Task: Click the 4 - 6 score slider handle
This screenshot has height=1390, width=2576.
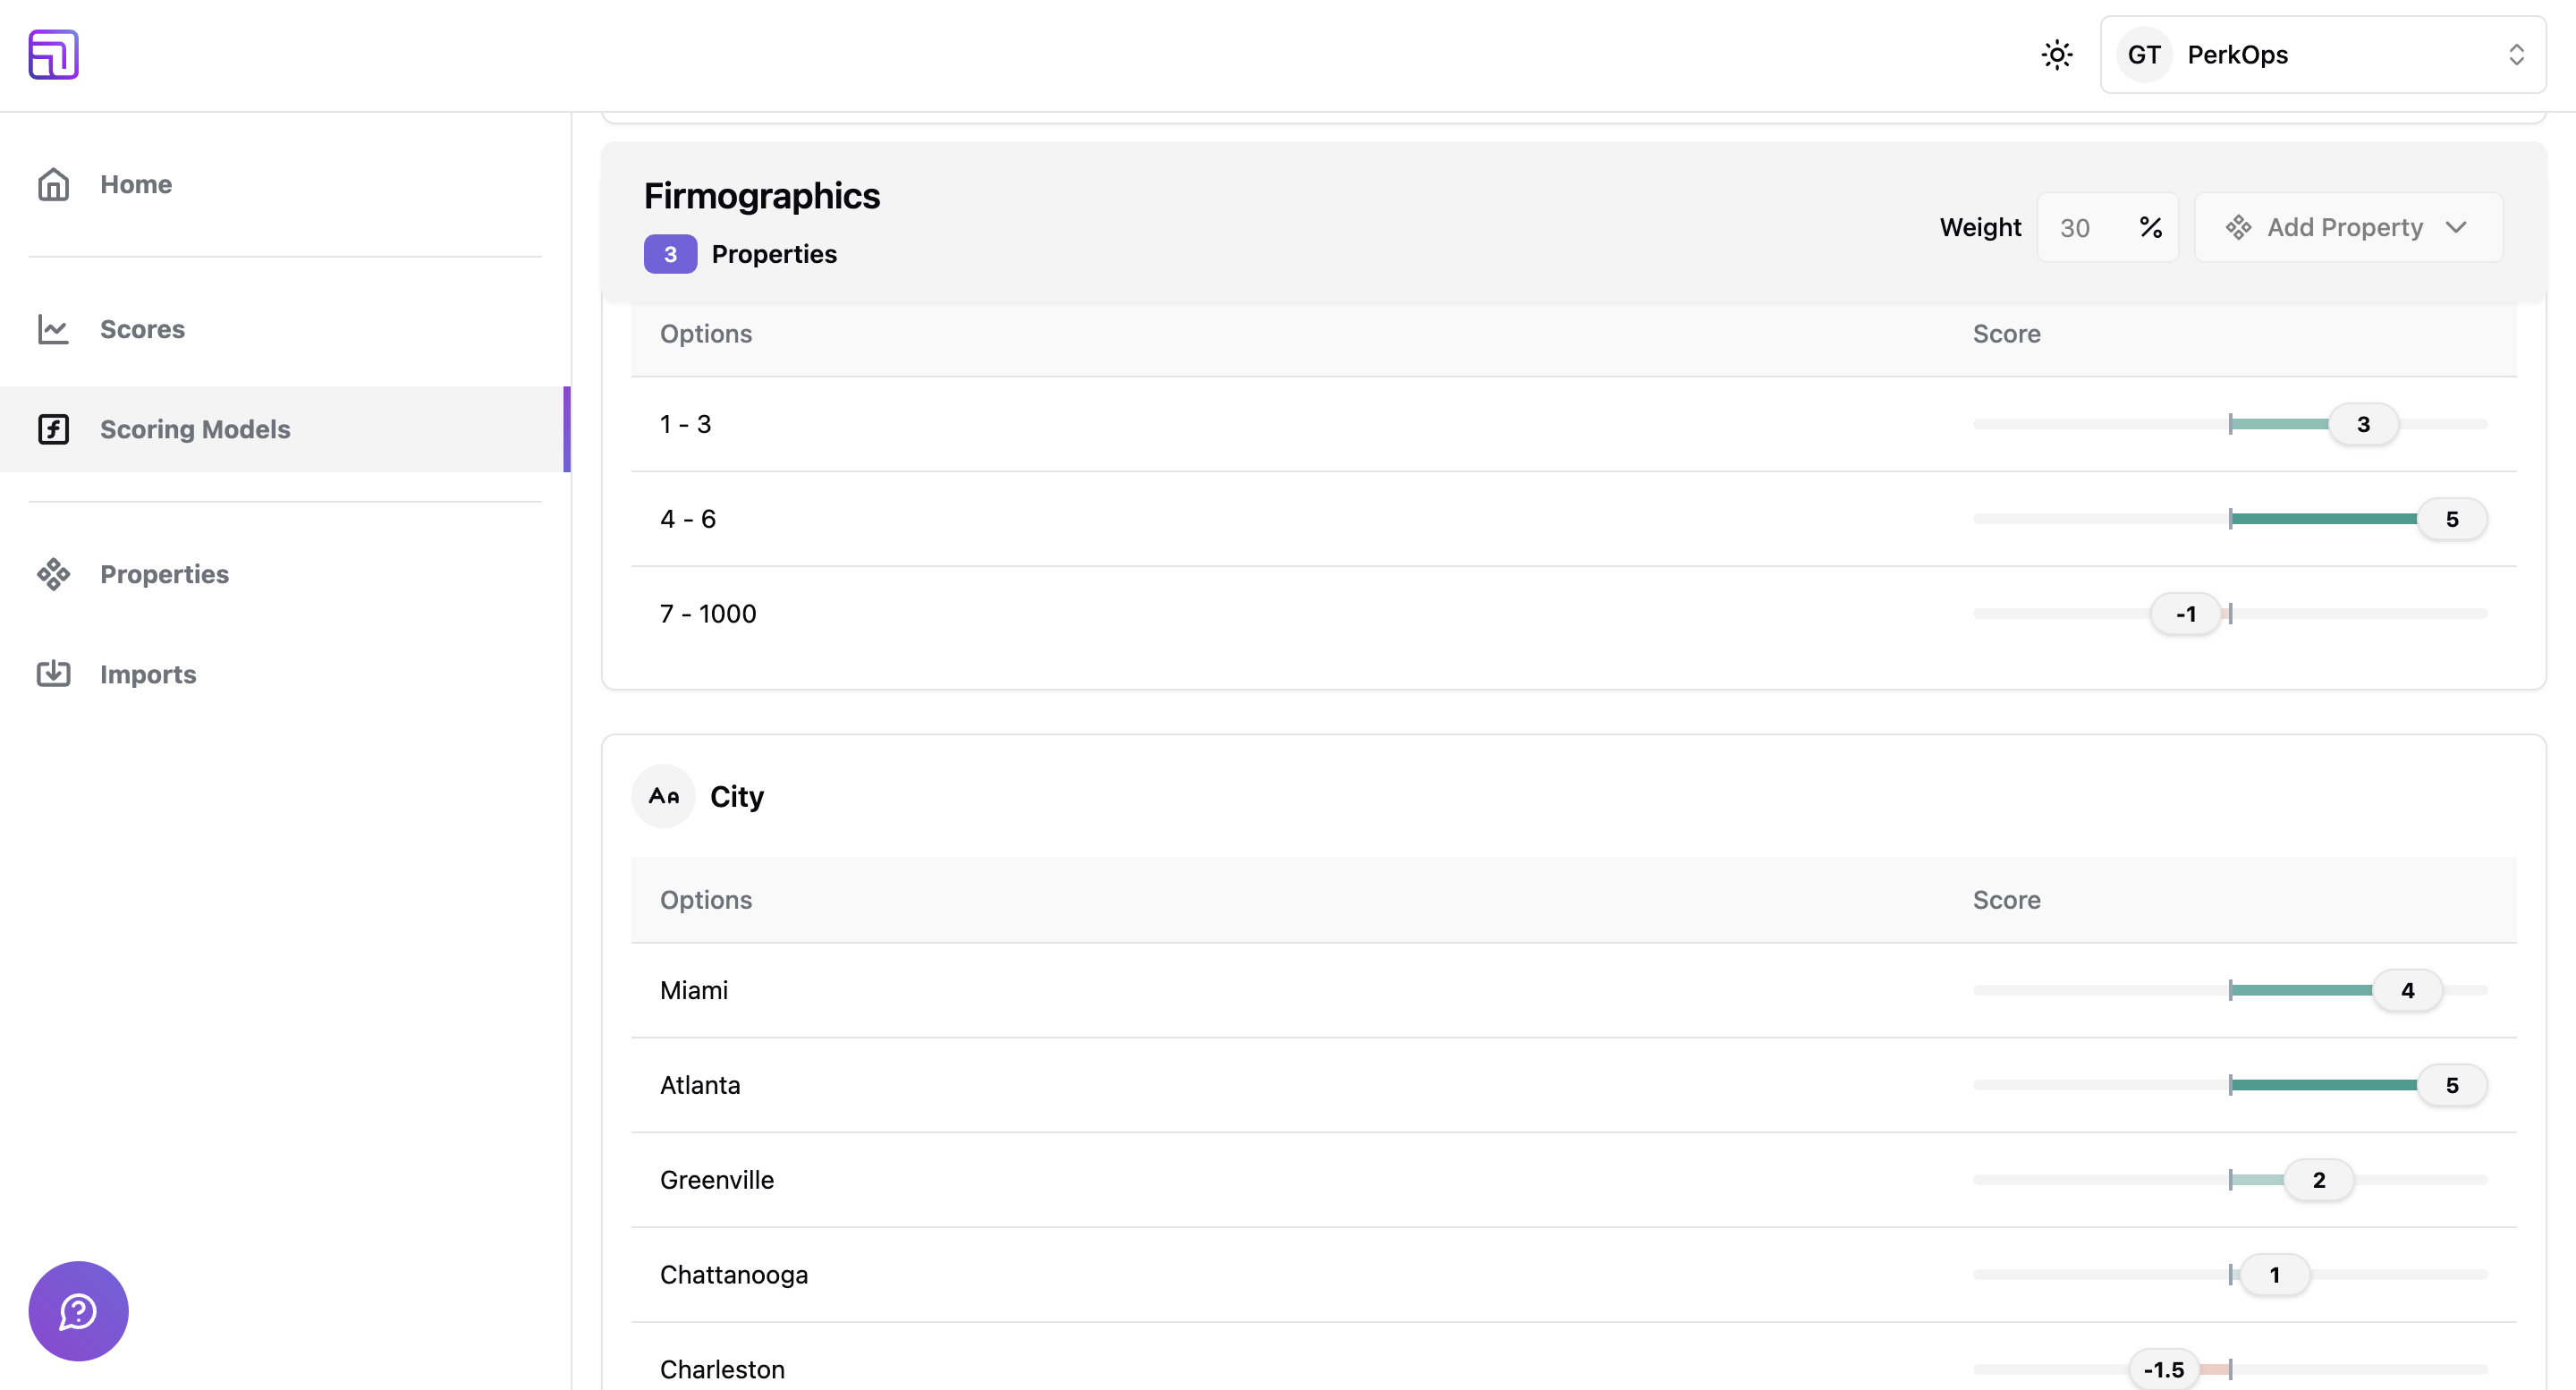Action: point(2451,519)
